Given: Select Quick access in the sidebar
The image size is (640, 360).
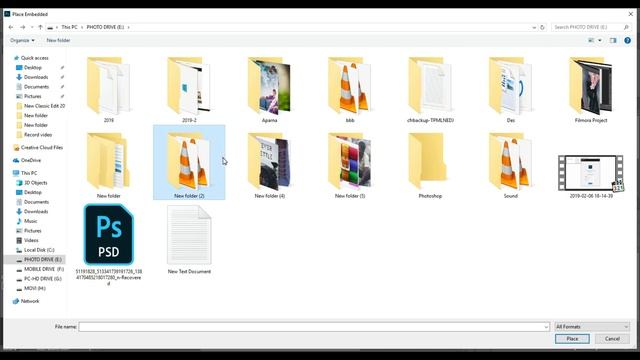Looking at the screenshot, I should [34, 58].
